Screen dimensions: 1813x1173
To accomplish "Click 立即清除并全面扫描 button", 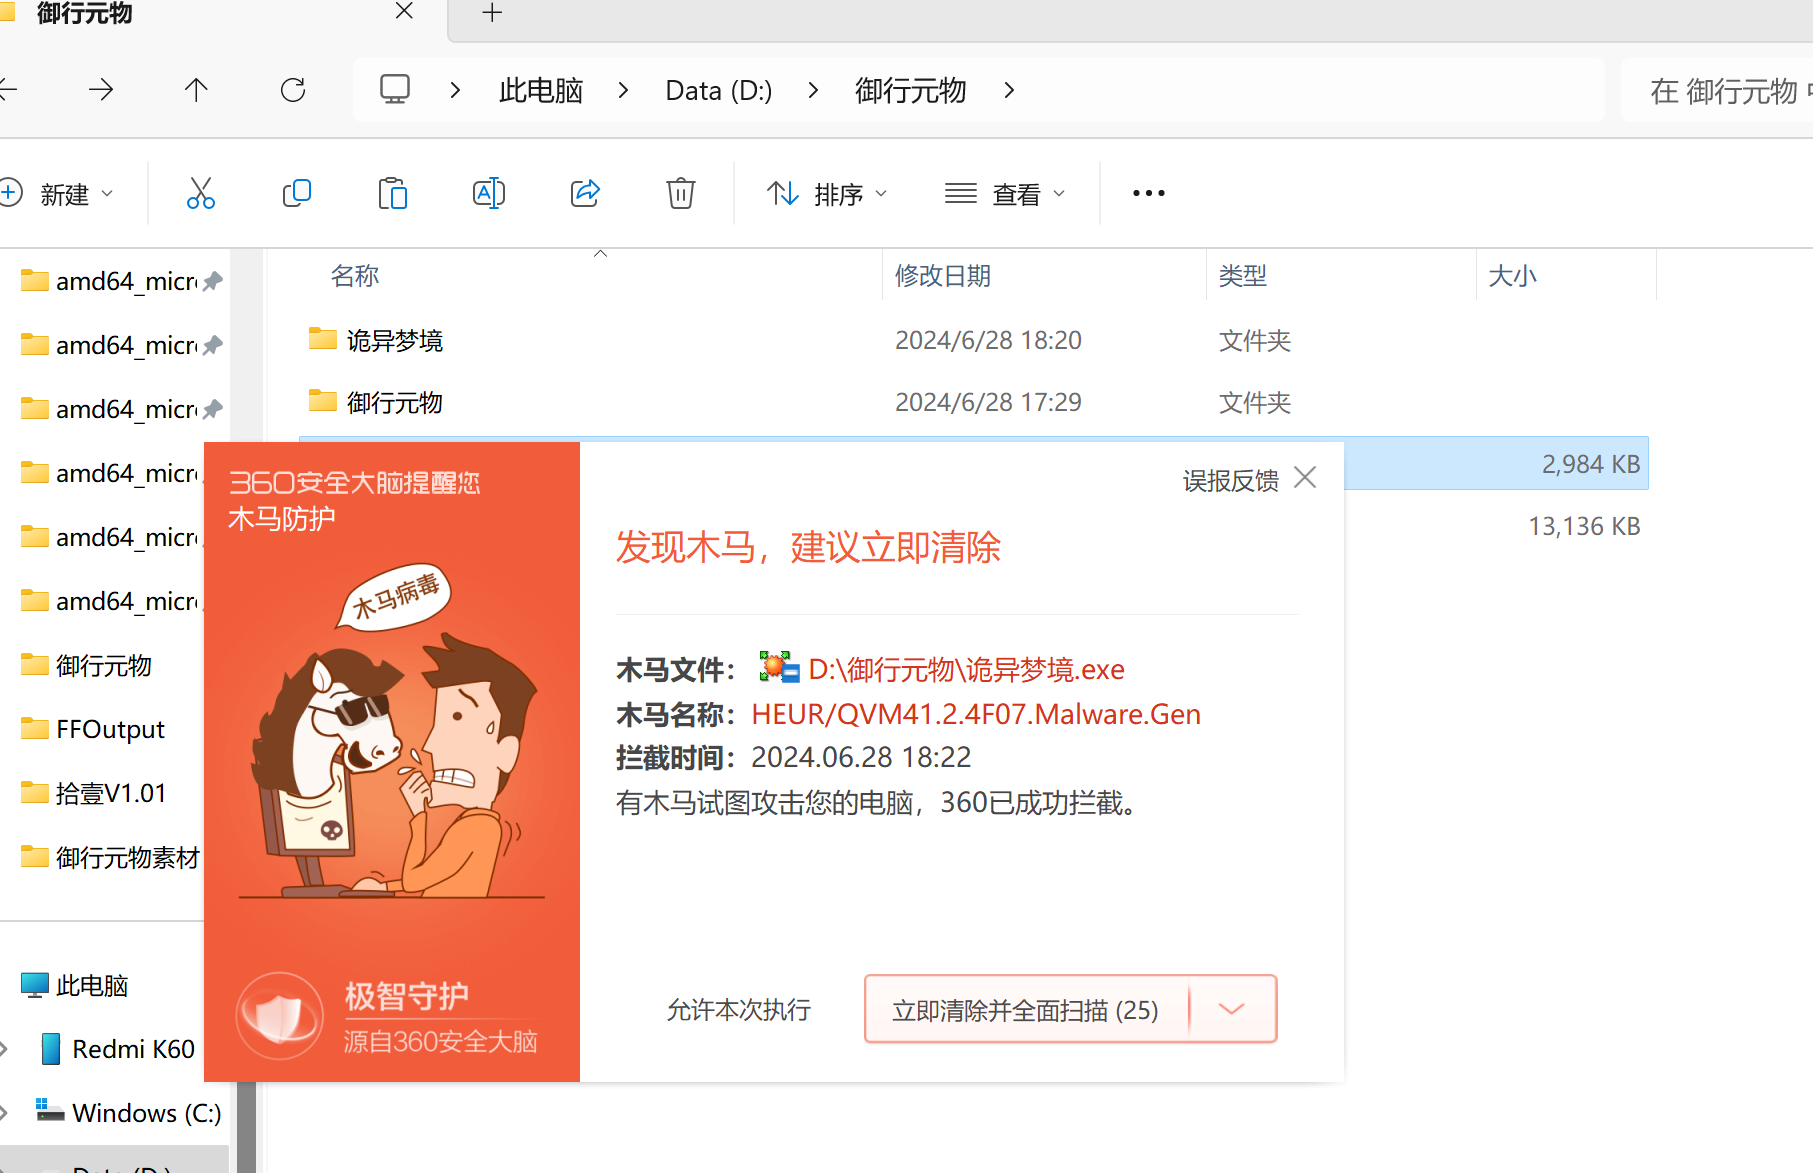I will point(1026,1010).
